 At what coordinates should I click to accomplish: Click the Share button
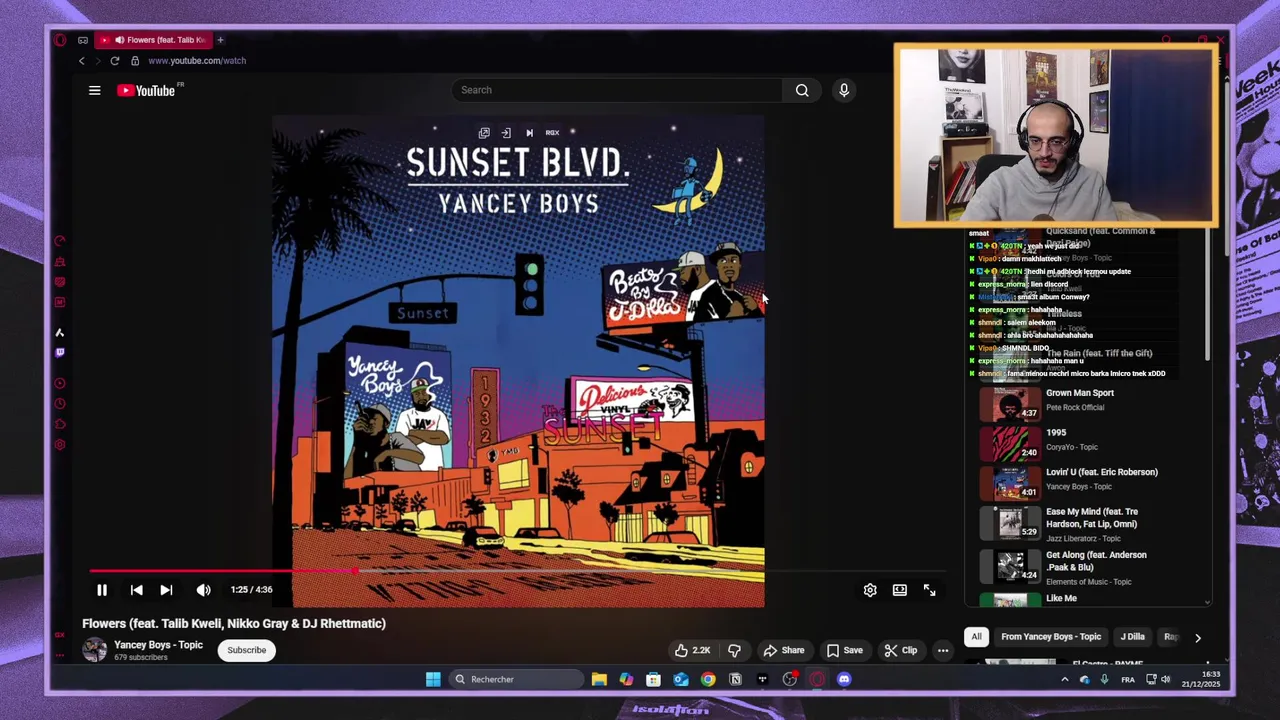(783, 650)
